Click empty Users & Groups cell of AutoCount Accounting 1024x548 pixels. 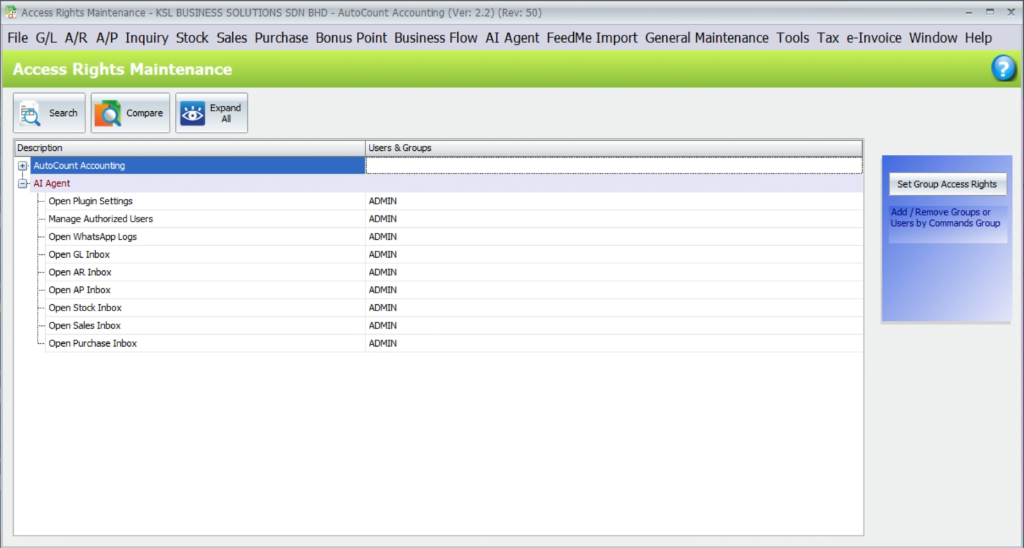click(x=614, y=166)
